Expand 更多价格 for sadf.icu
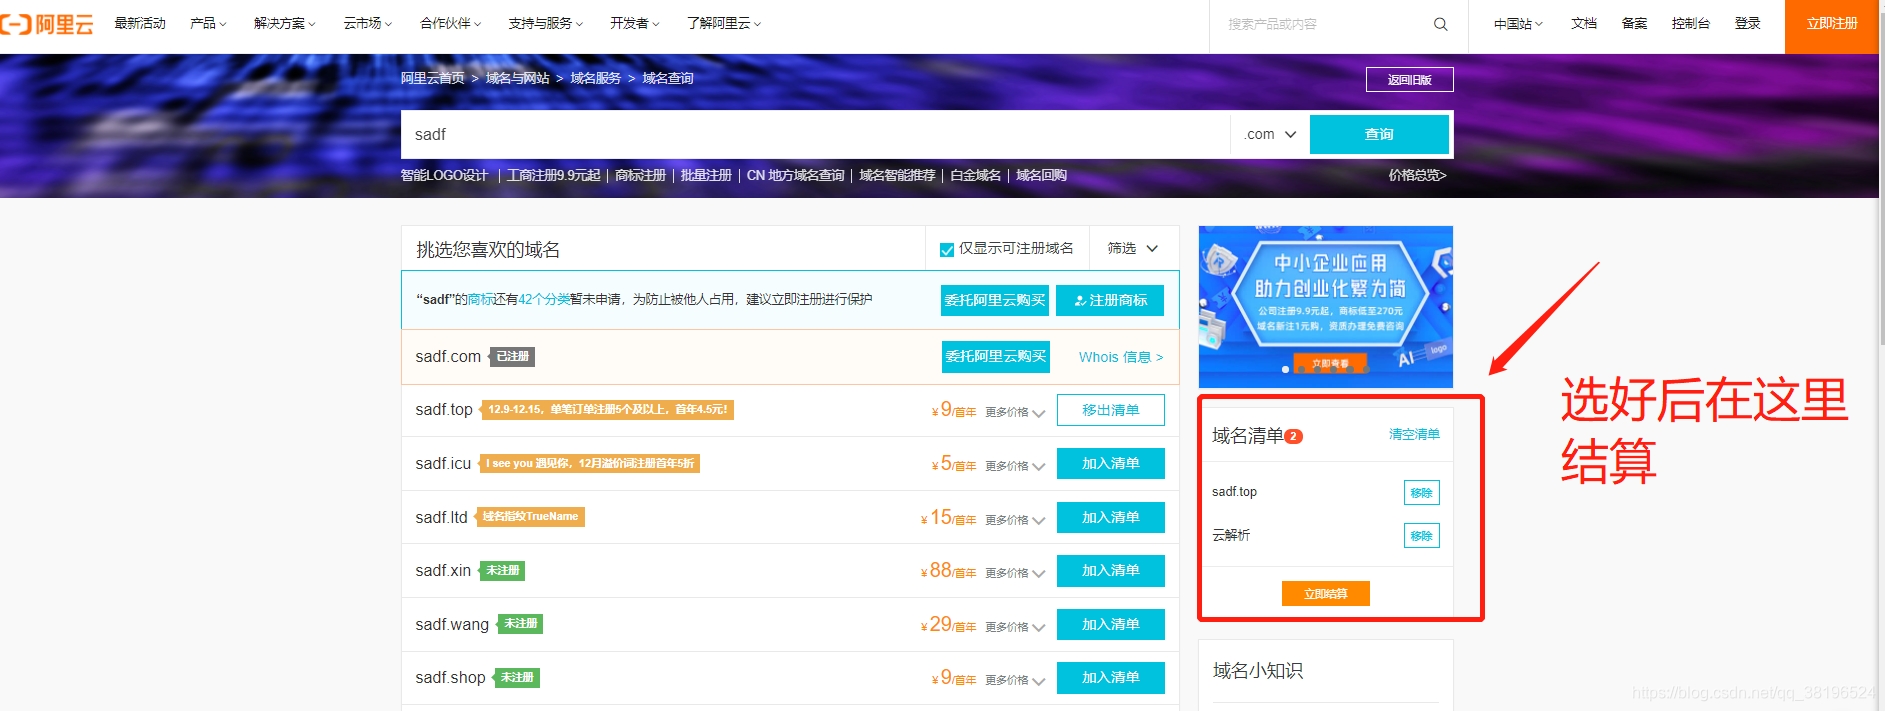This screenshot has height=711, width=1885. (x=1014, y=466)
